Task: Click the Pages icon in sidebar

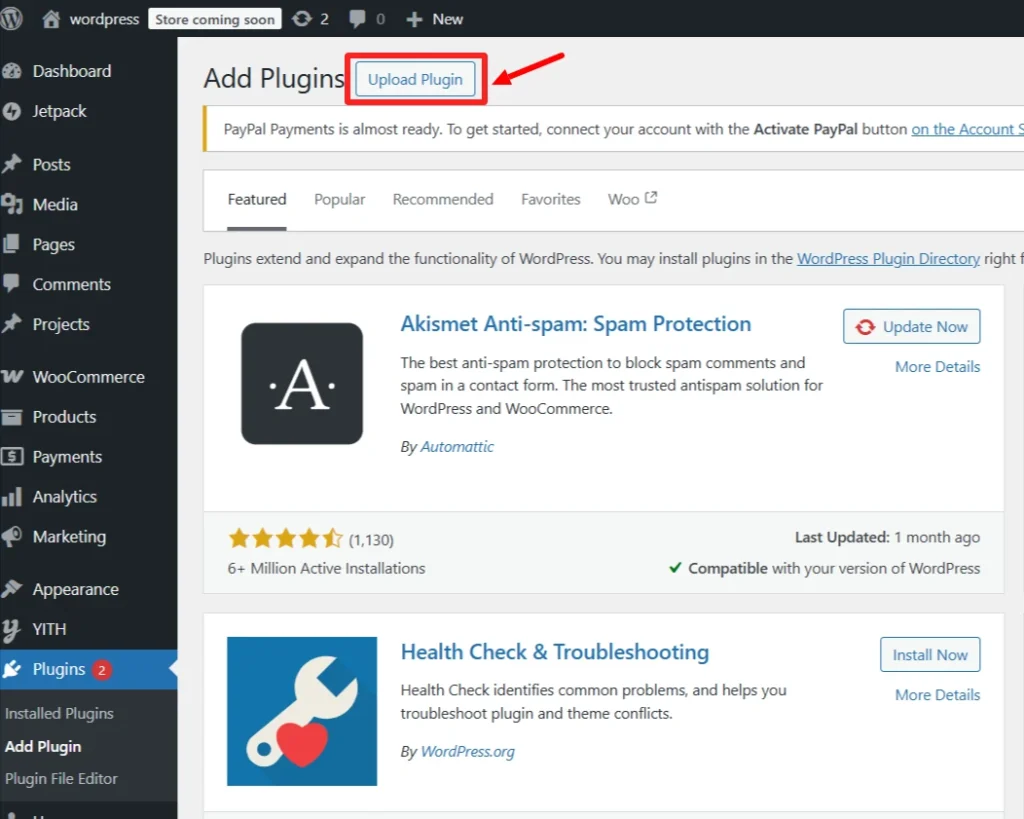Action: point(11,244)
